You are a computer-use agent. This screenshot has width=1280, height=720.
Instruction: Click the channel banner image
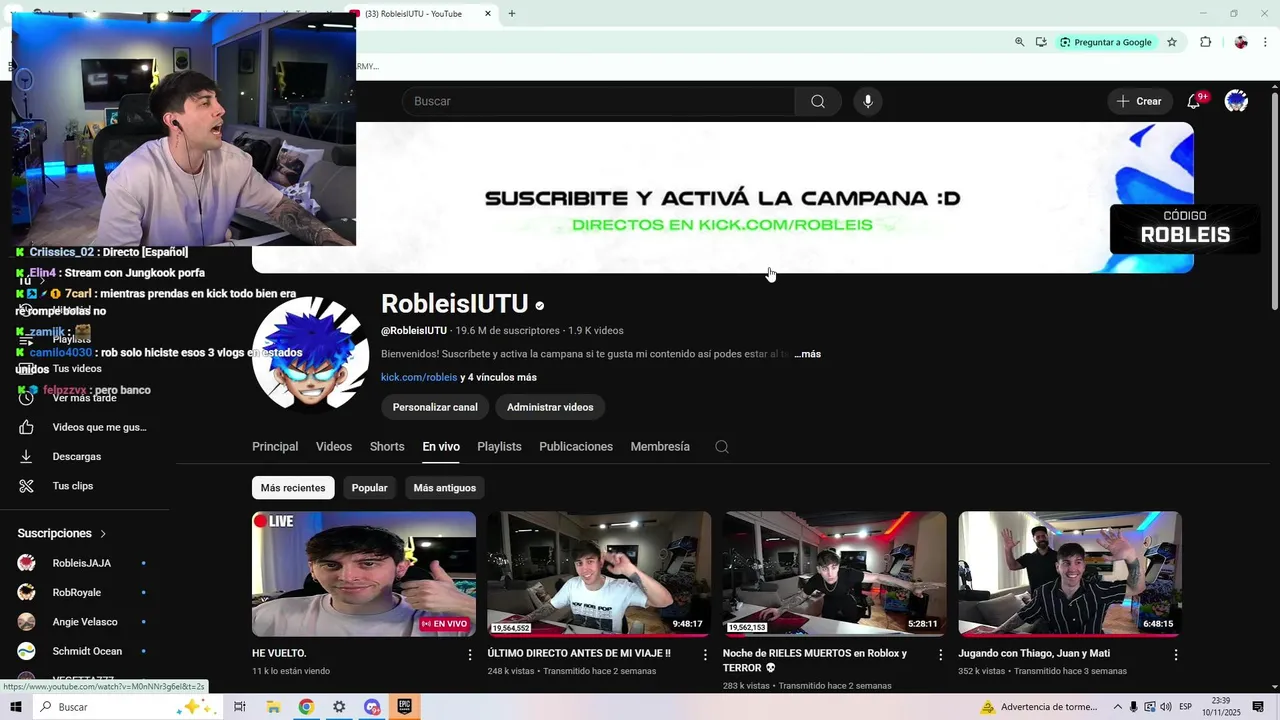723,198
